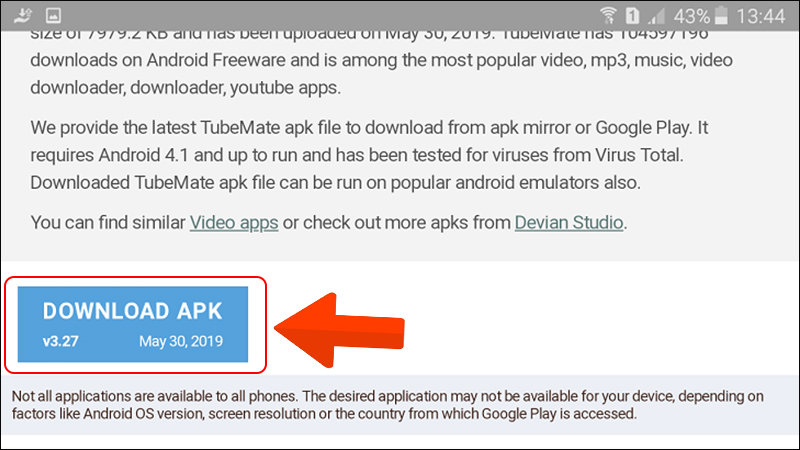
Task: Tap the image notification icon in status bar
Action: pos(53,15)
